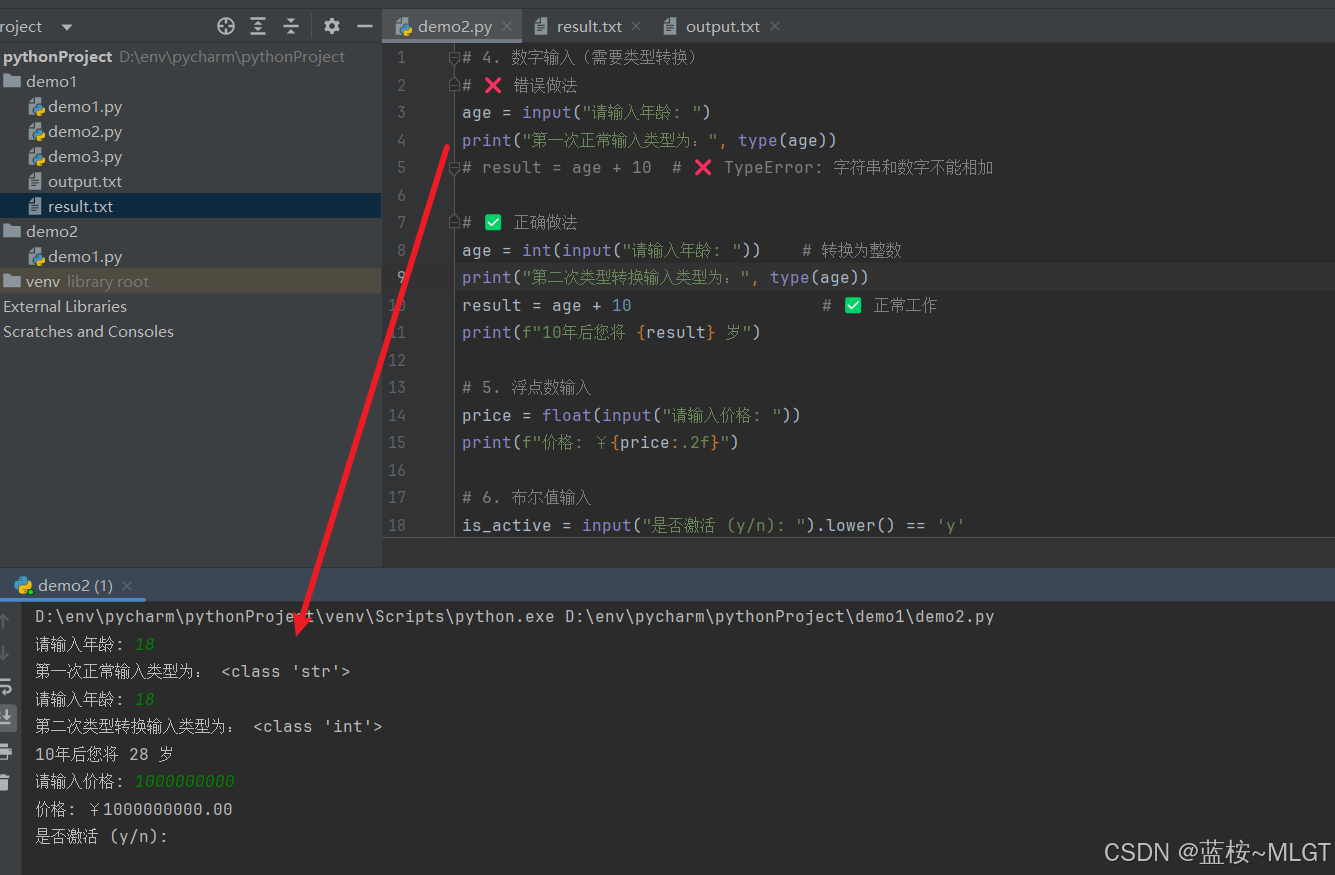Click console prompt "是否激活 (y/n):"
This screenshot has width=1335, height=875.
[102, 837]
